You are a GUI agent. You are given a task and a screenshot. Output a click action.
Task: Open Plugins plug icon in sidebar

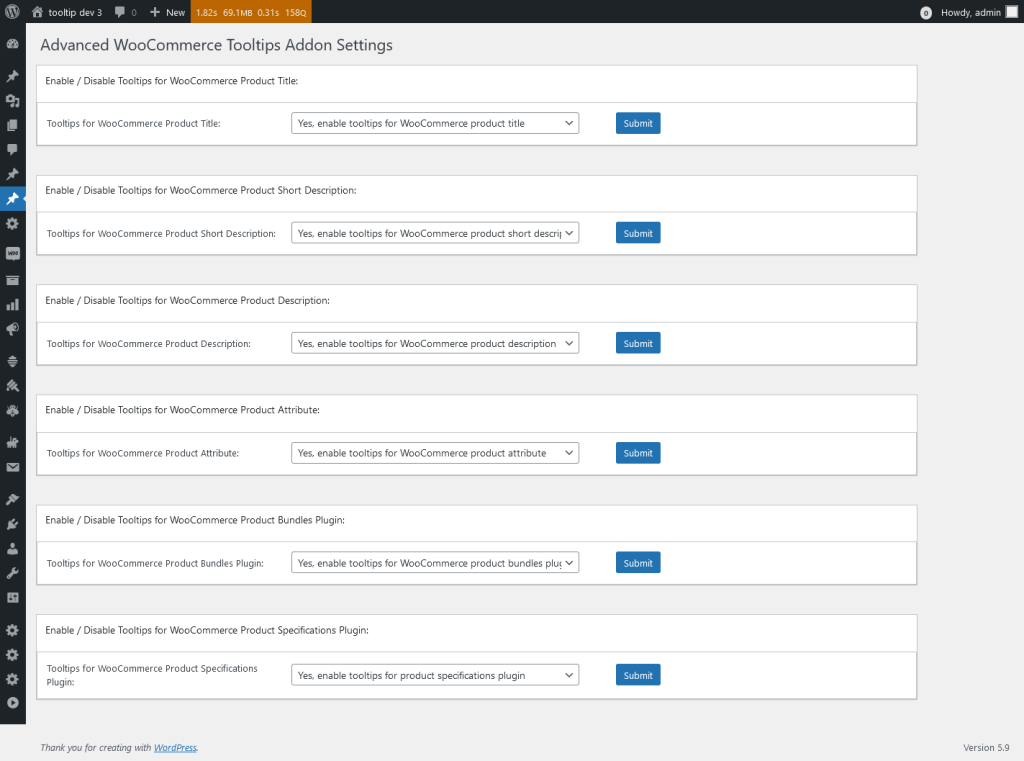pos(12,525)
